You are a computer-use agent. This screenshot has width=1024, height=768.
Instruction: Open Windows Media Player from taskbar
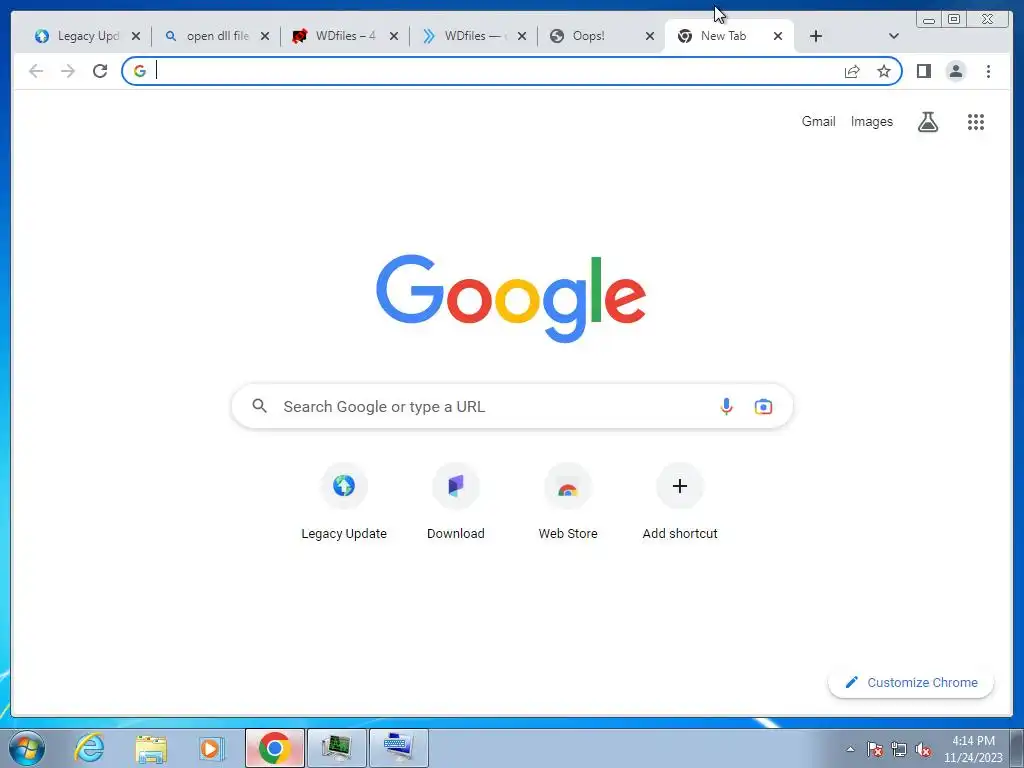click(x=211, y=748)
